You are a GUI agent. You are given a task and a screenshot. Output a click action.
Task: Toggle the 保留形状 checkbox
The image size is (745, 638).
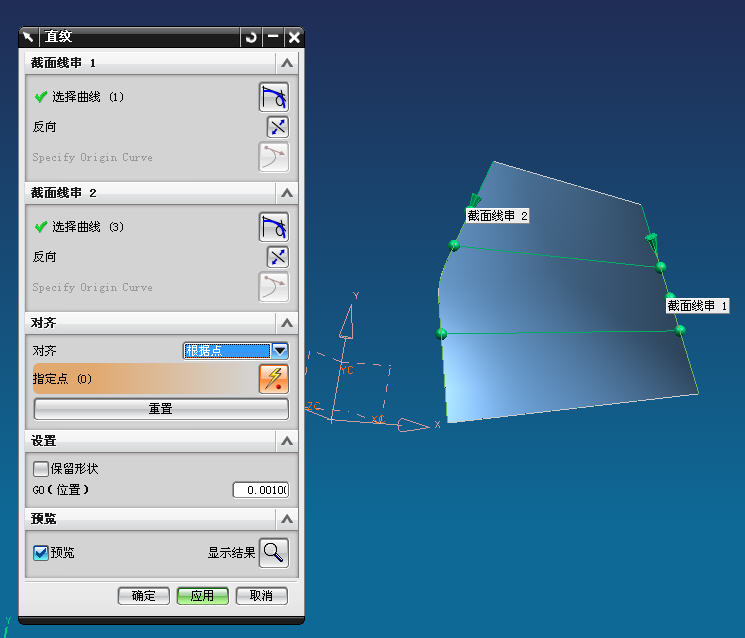pos(41,469)
